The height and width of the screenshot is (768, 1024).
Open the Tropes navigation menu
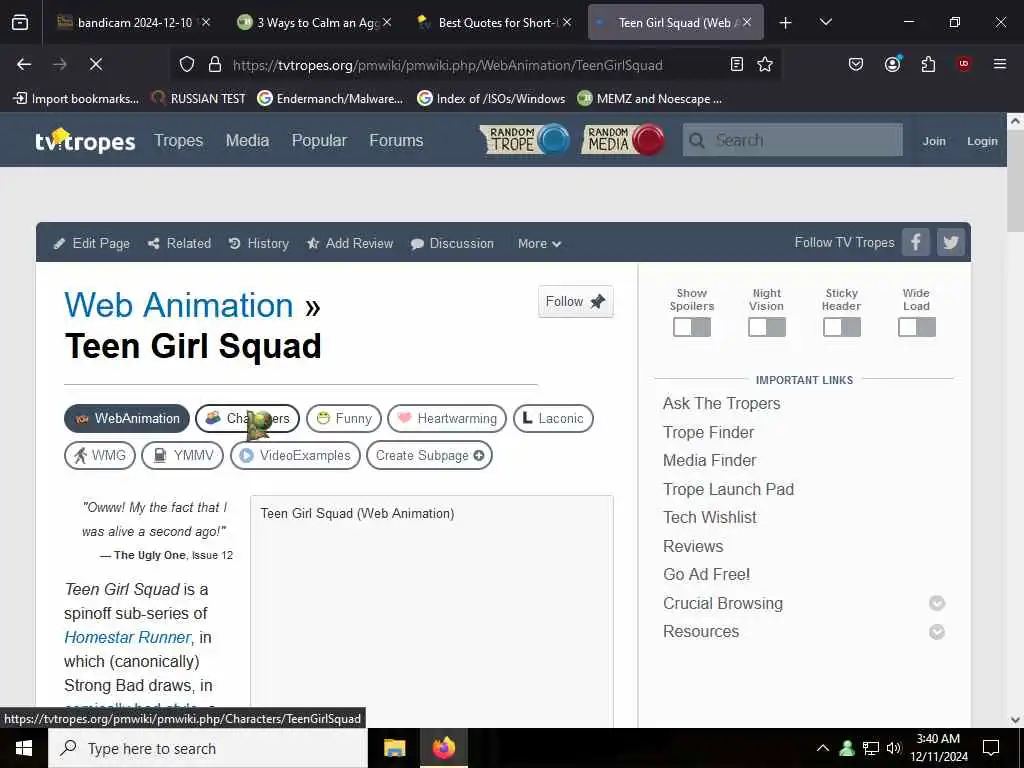pos(178,140)
